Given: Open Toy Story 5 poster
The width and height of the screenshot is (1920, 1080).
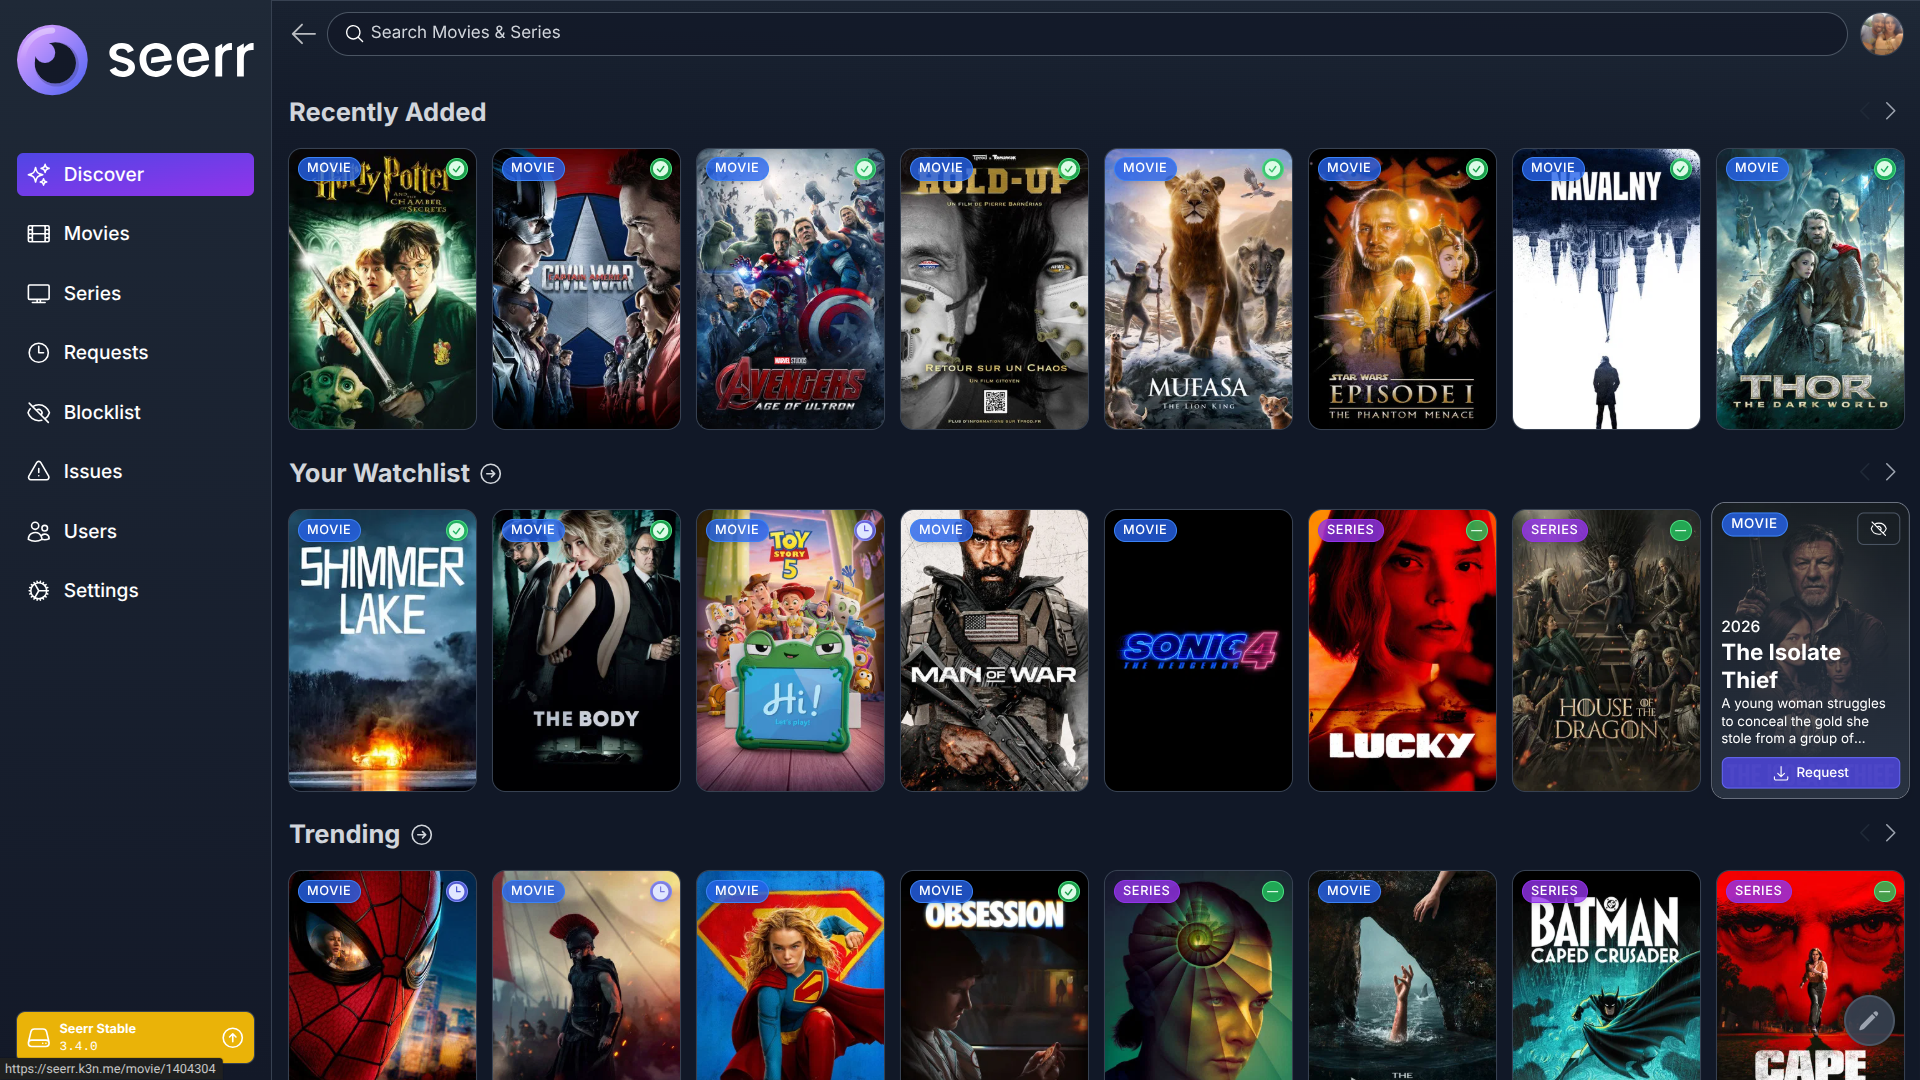Looking at the screenshot, I should pyautogui.click(x=790, y=650).
